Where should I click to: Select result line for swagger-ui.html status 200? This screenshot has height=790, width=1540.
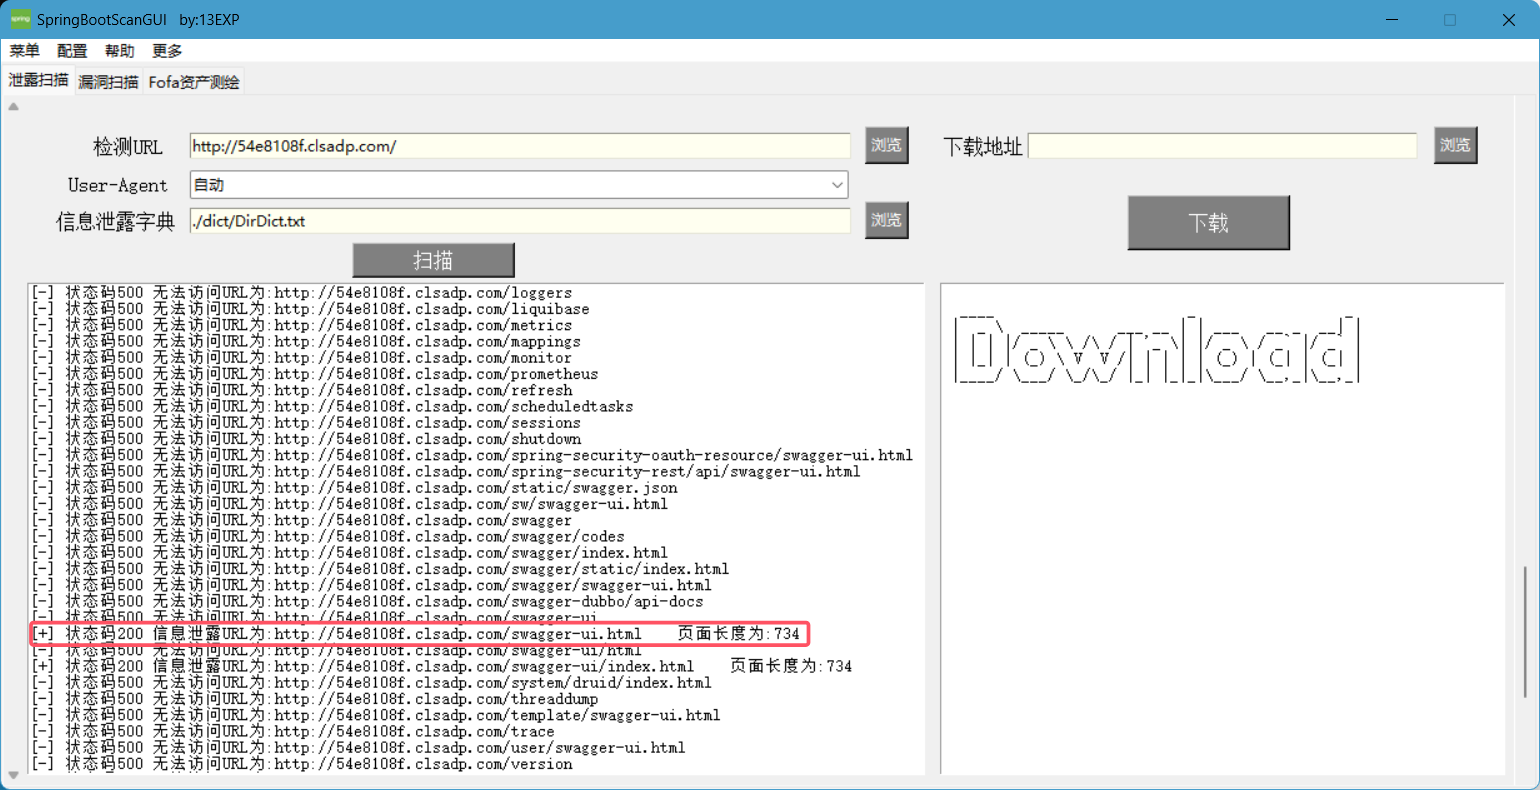[416, 634]
